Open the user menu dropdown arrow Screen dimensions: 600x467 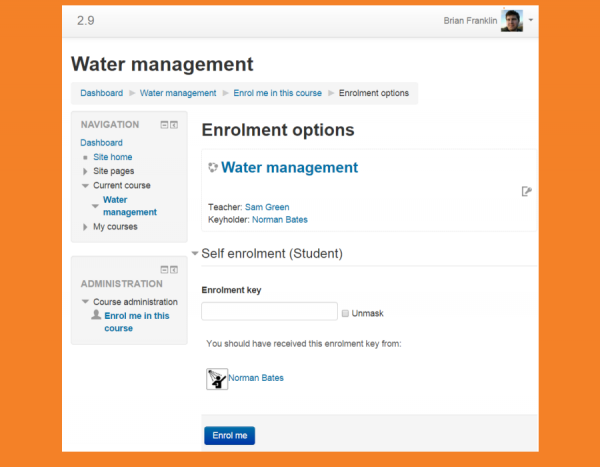click(x=531, y=20)
